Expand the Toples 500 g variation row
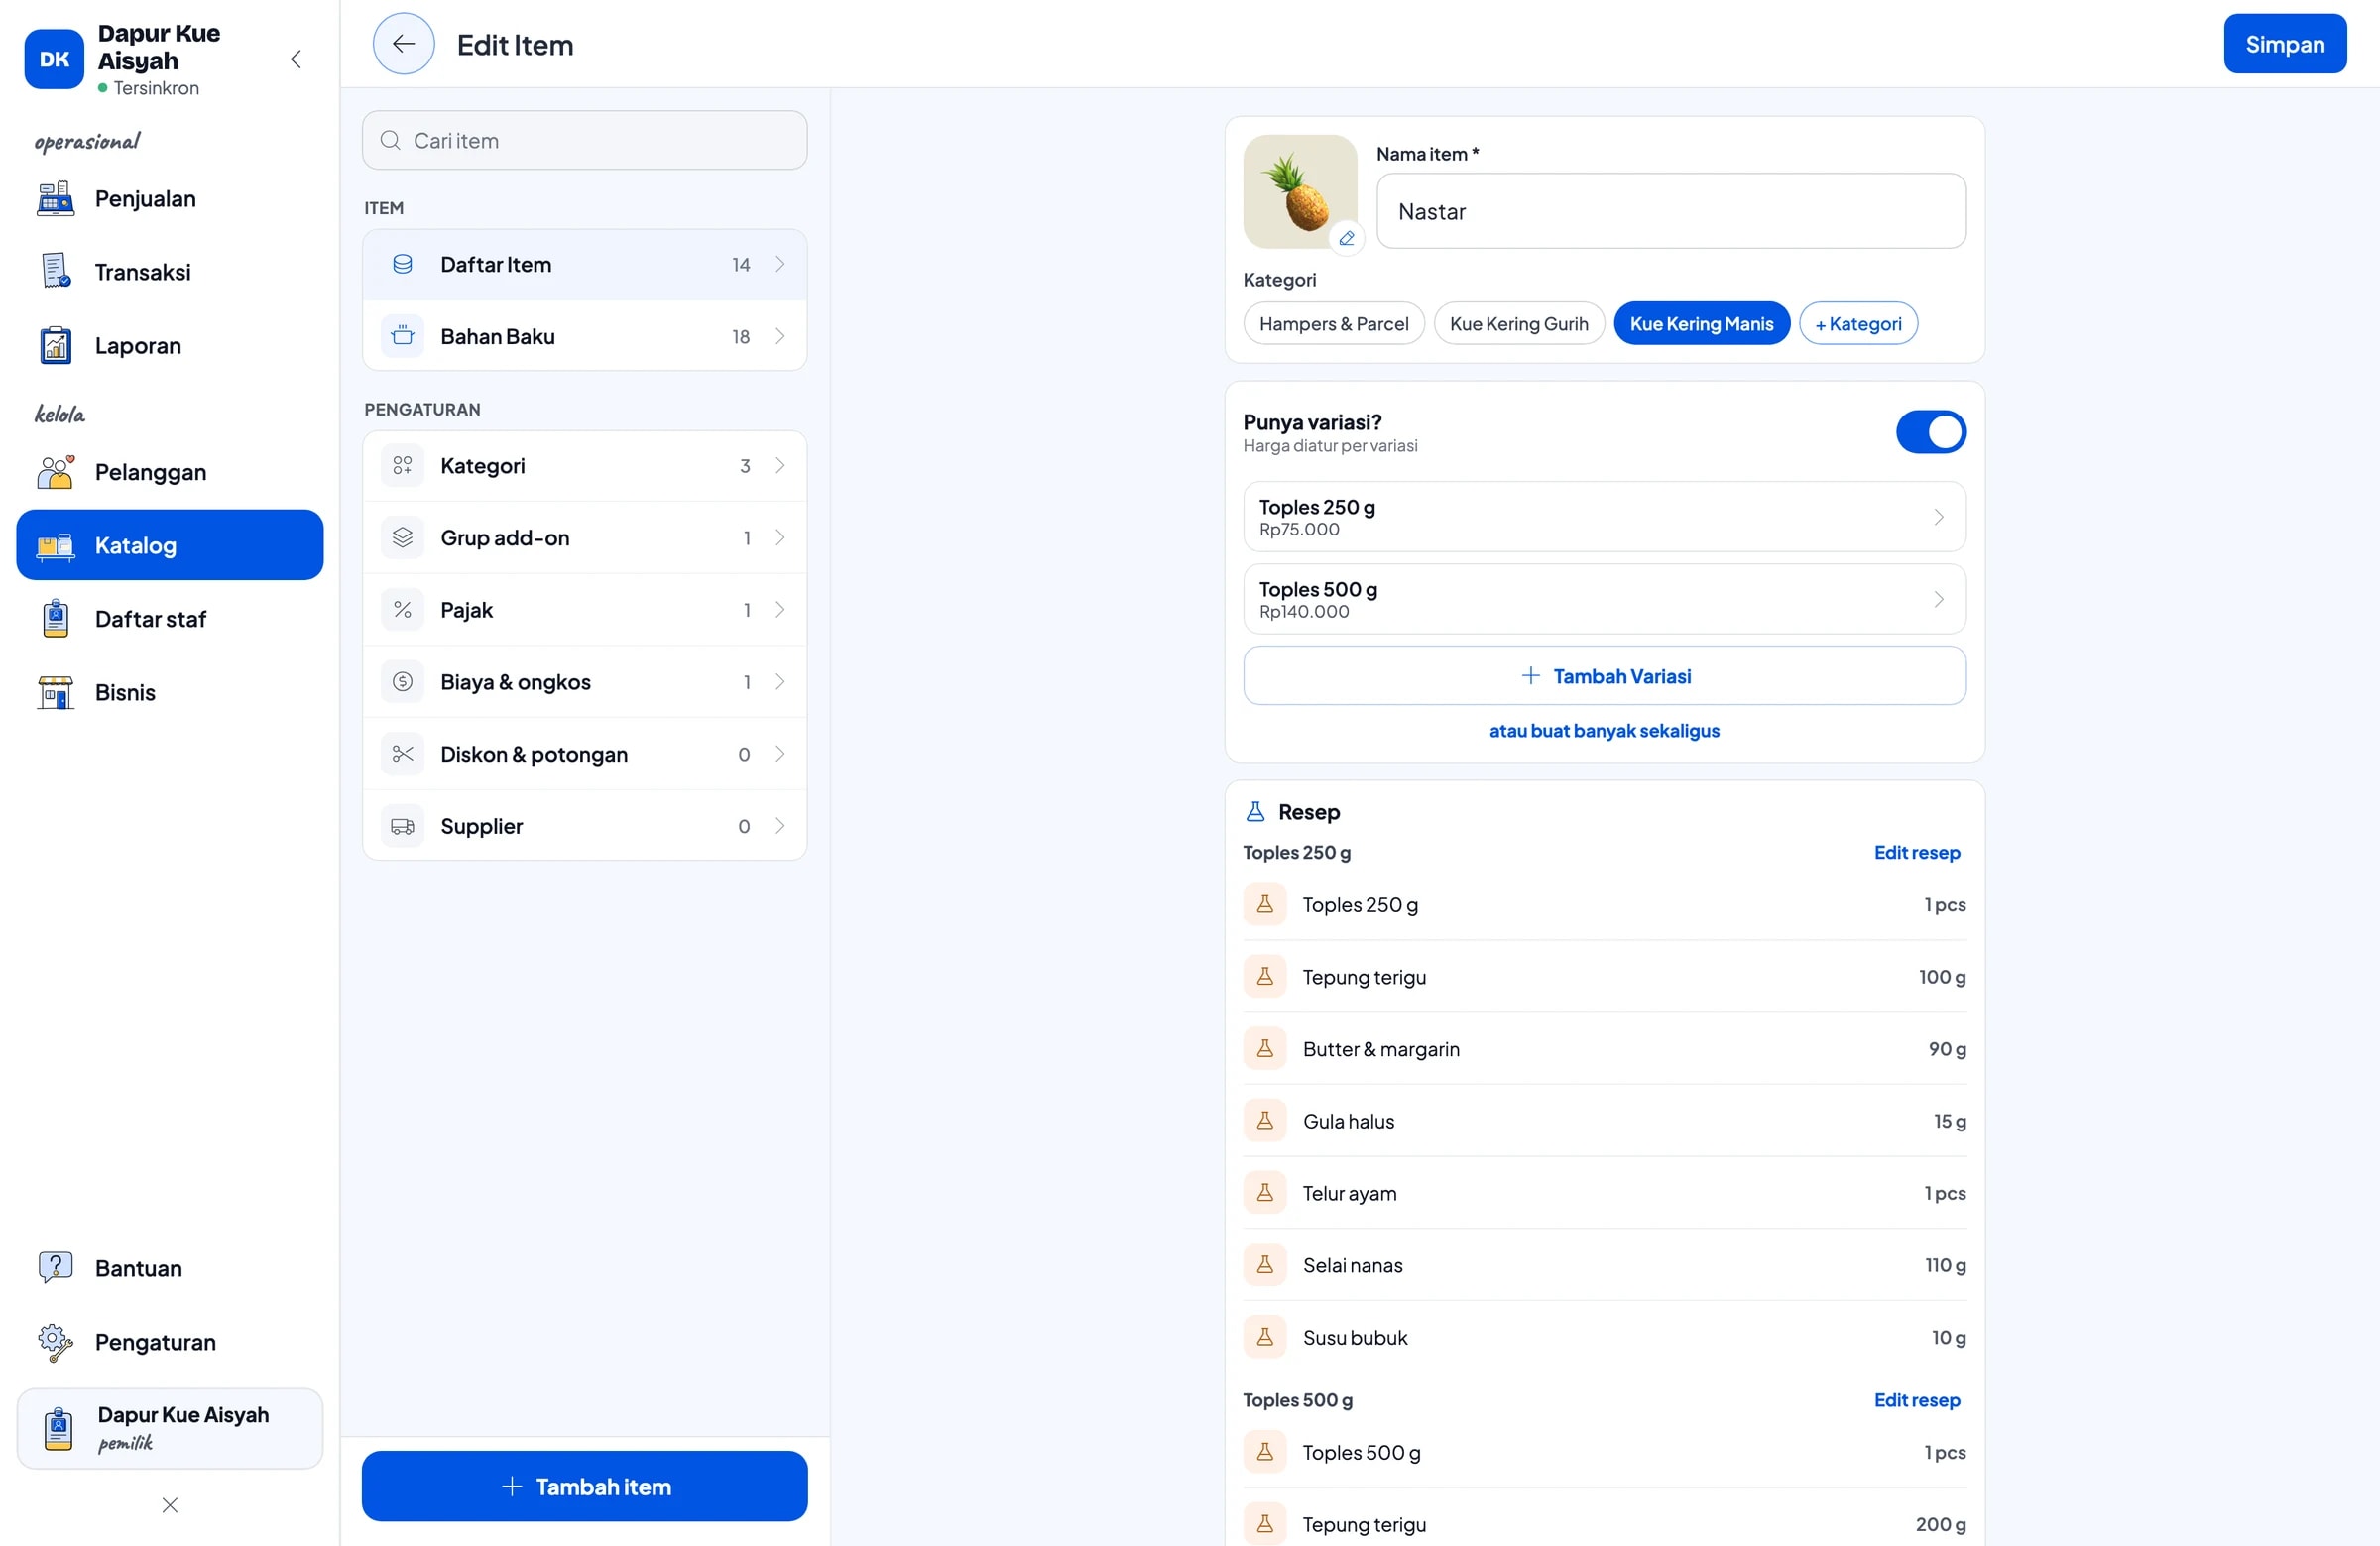This screenshot has height=1546, width=2380. 1604,599
